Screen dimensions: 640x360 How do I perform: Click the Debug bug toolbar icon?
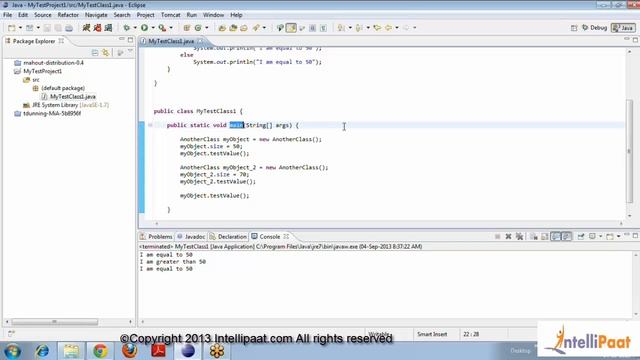(x=127, y=28)
